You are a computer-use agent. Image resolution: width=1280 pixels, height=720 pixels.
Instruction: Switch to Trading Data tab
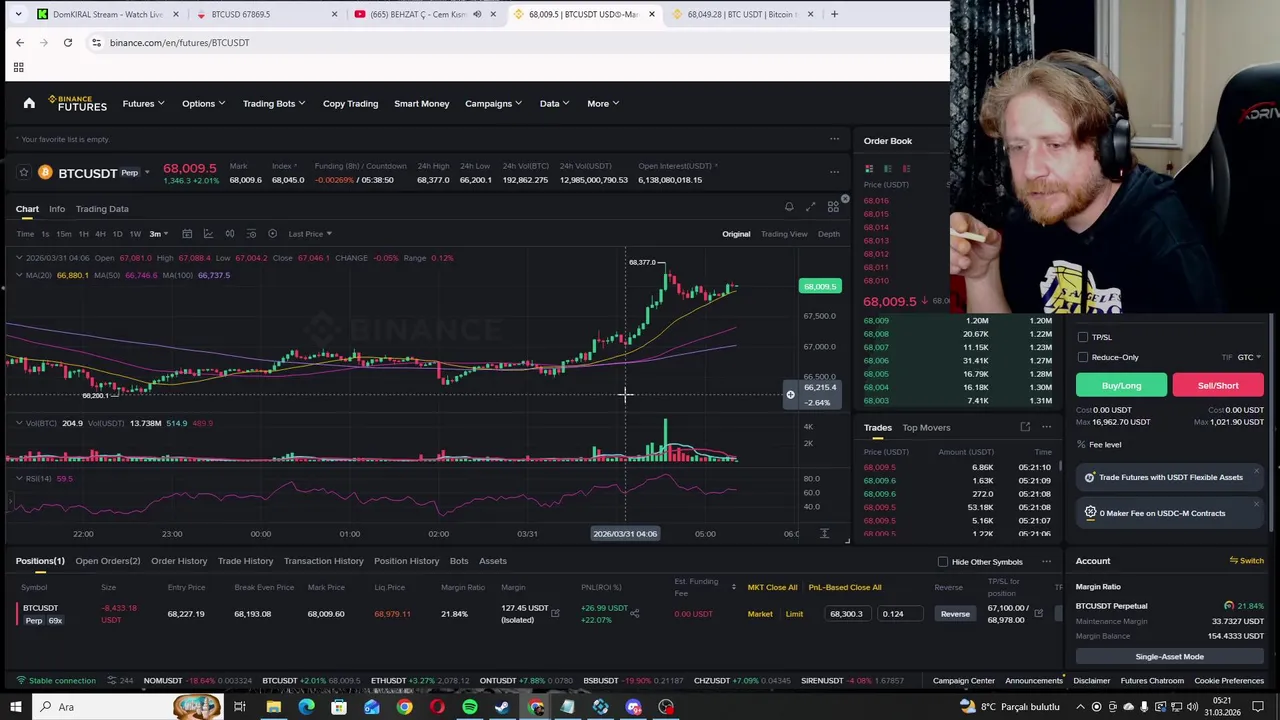(102, 209)
